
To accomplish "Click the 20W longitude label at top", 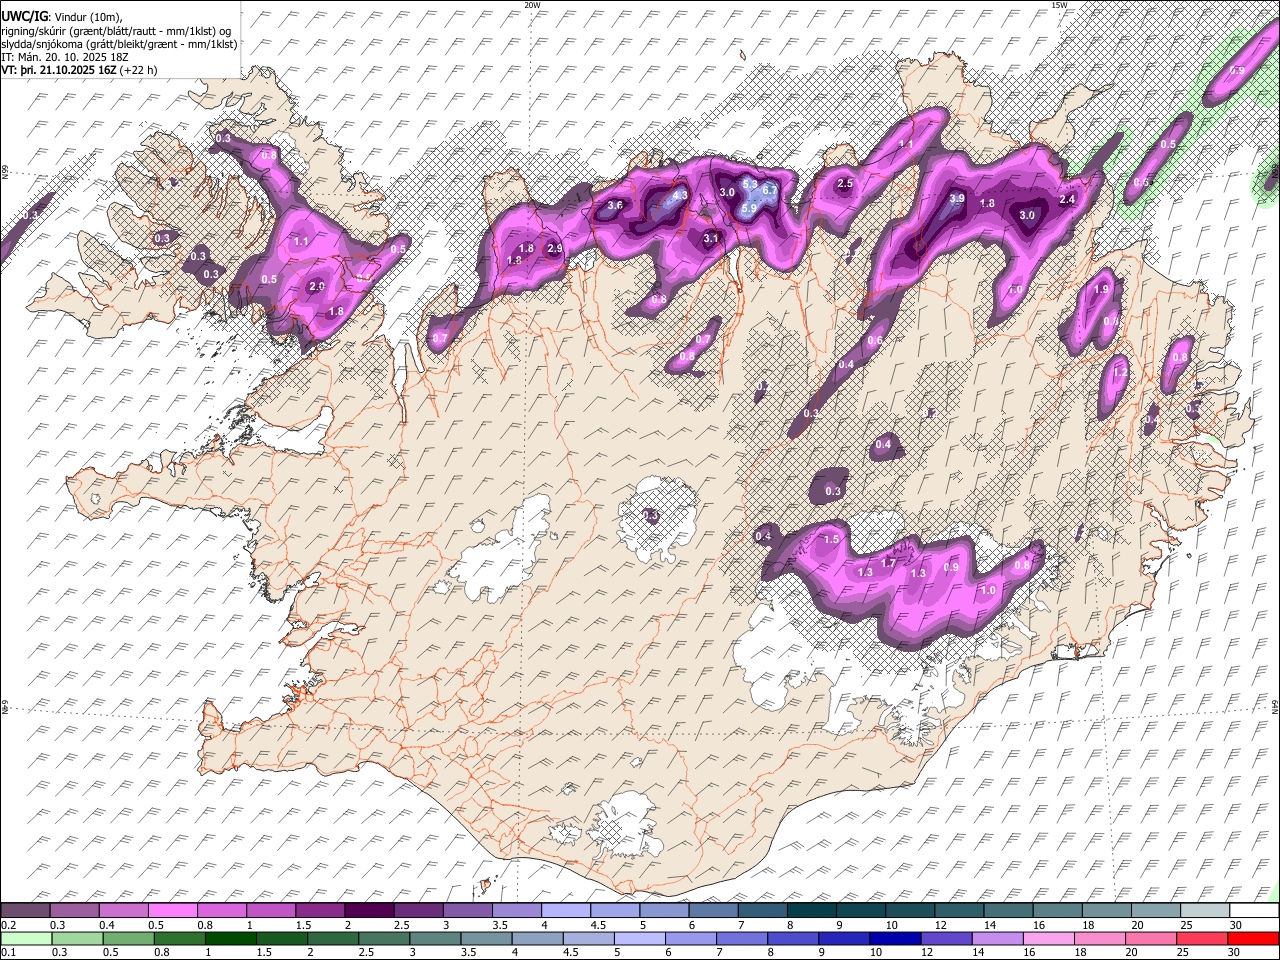I will pos(532,5).
